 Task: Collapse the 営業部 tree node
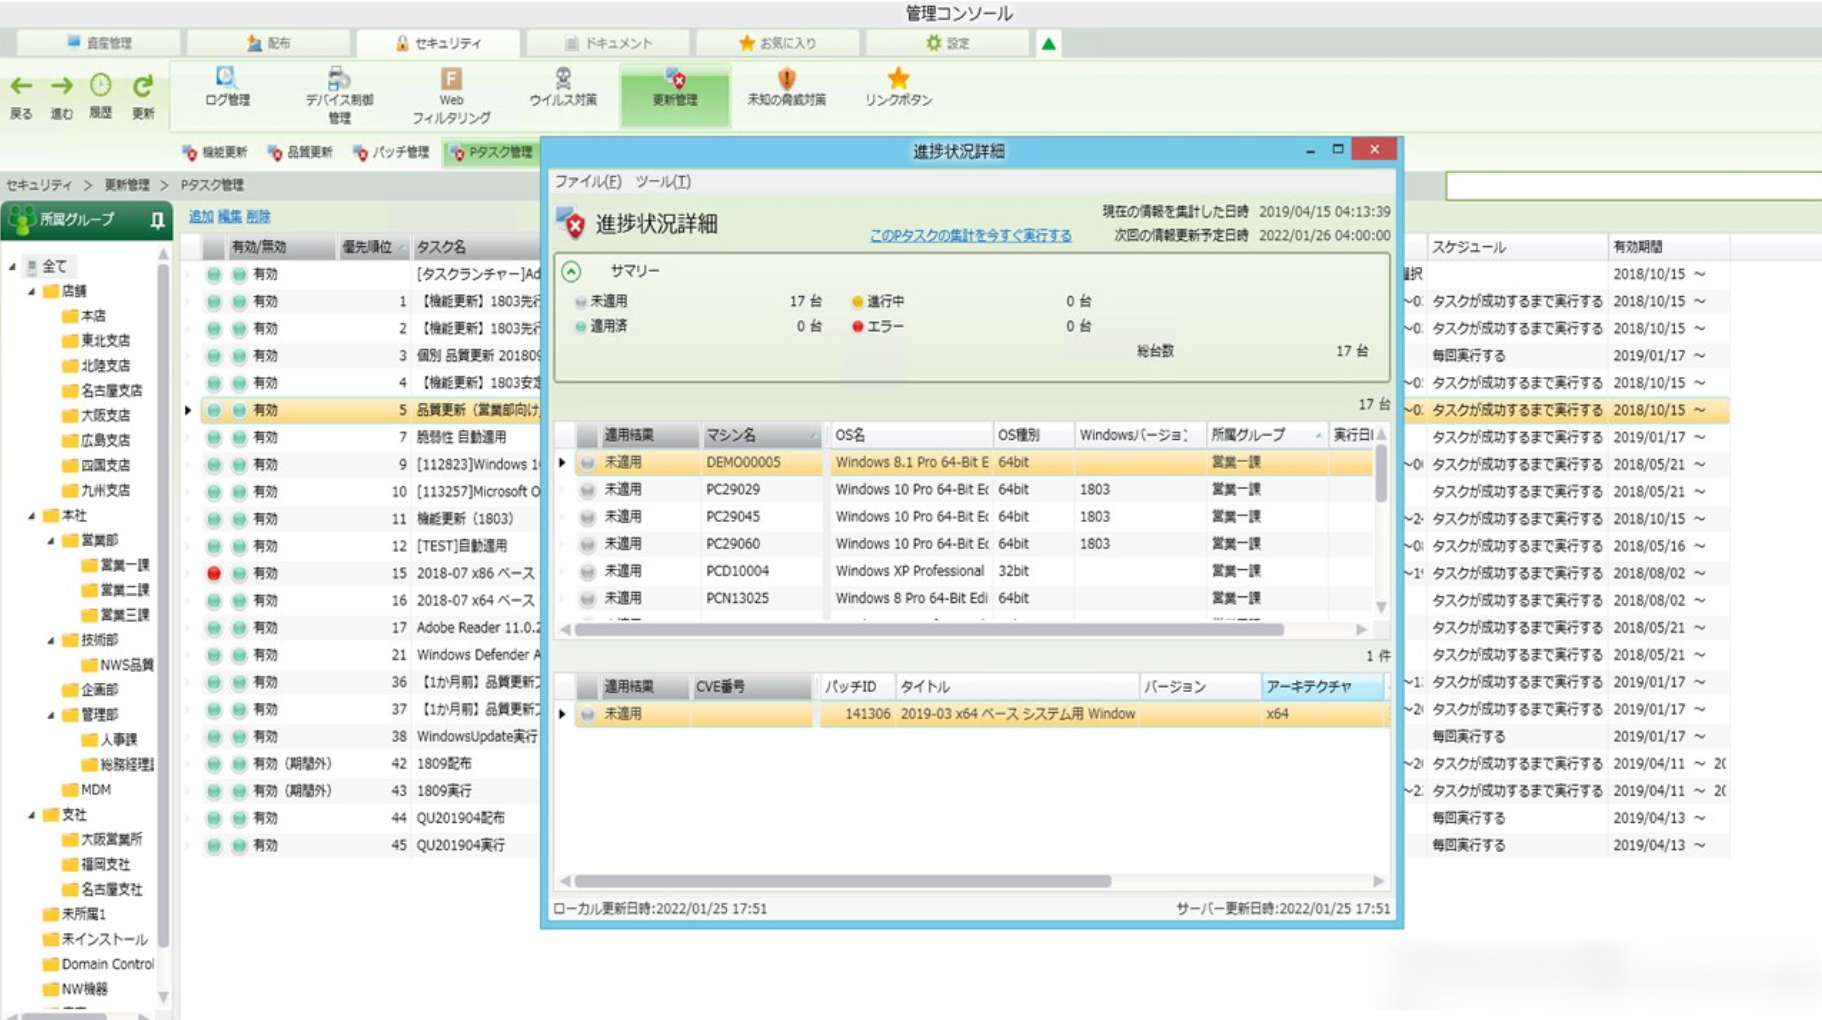(51, 541)
